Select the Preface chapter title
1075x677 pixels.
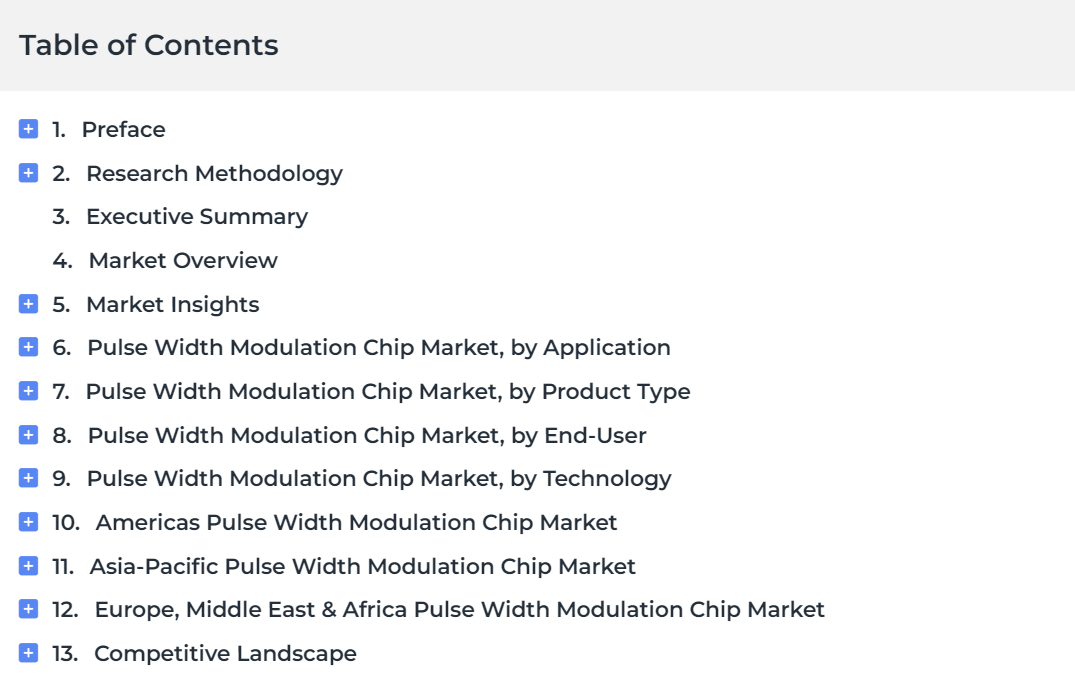(123, 130)
